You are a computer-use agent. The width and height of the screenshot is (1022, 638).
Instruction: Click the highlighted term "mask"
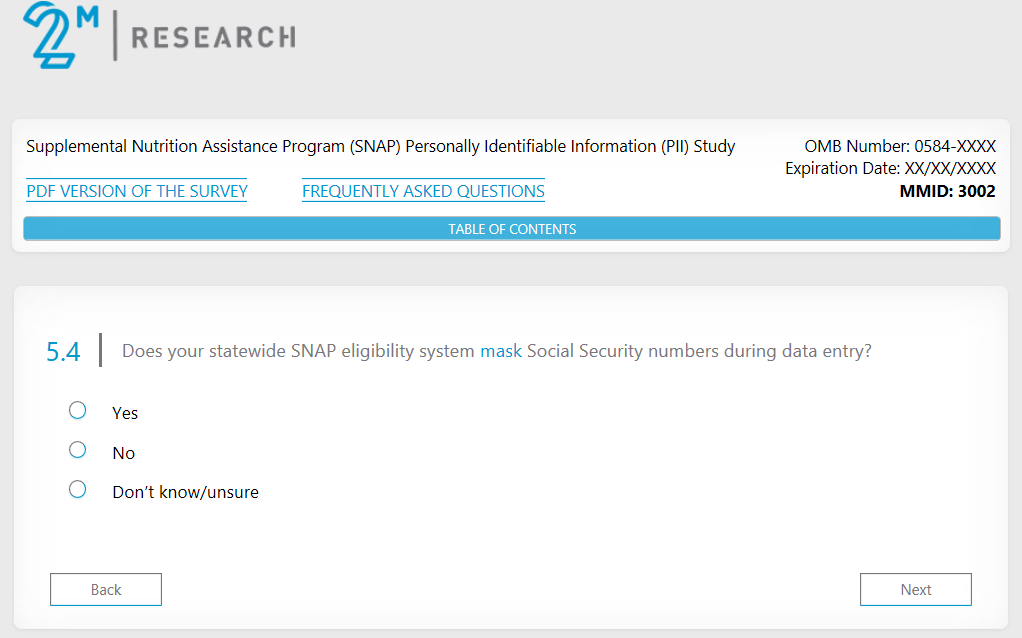(501, 351)
